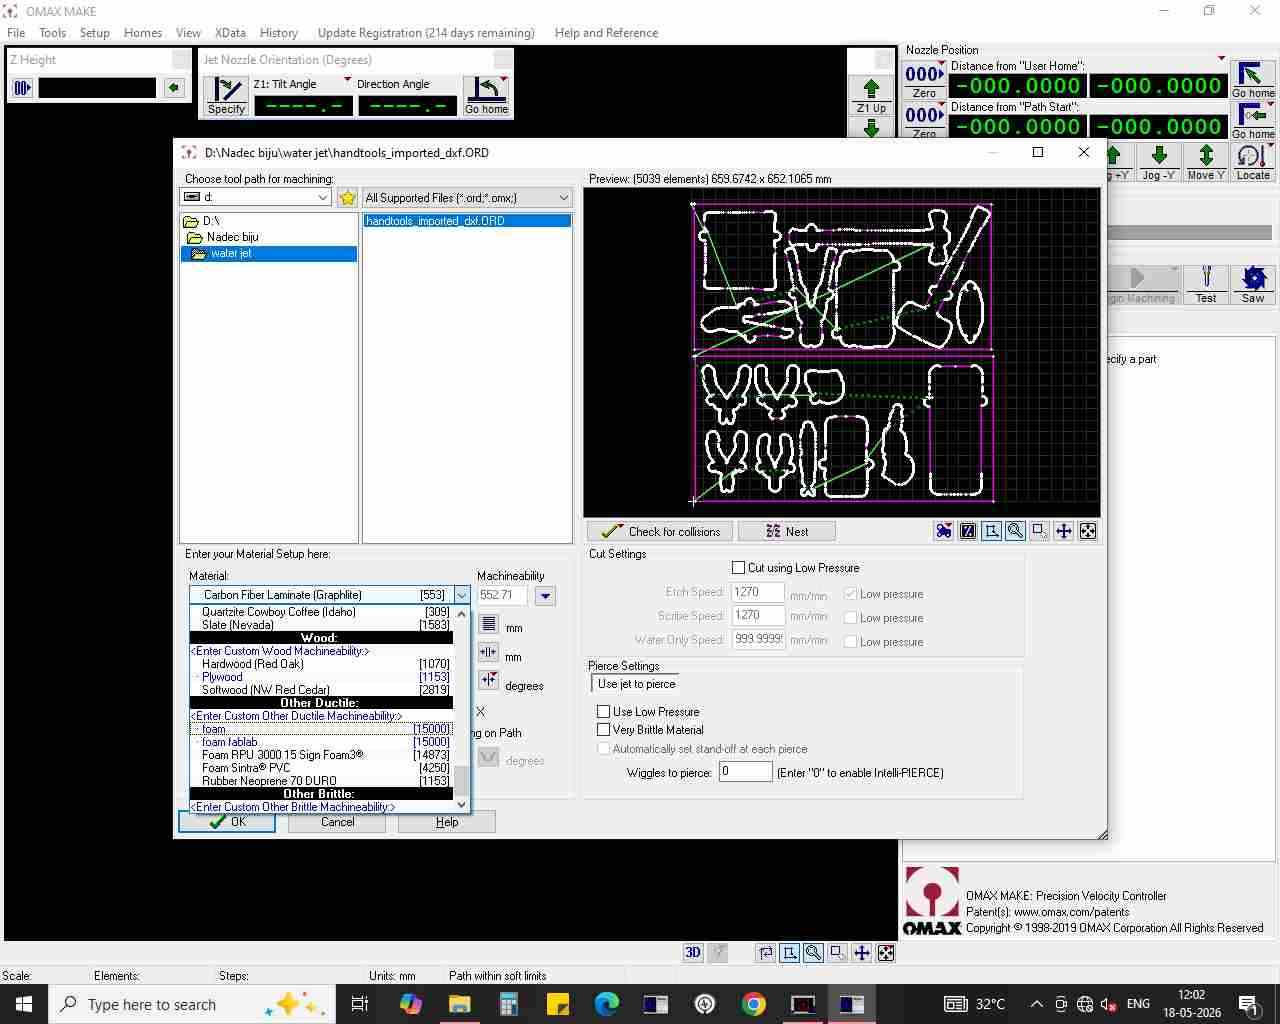Select Rubber Neoprene 70 DURO material
The image size is (1280, 1024).
321,781
